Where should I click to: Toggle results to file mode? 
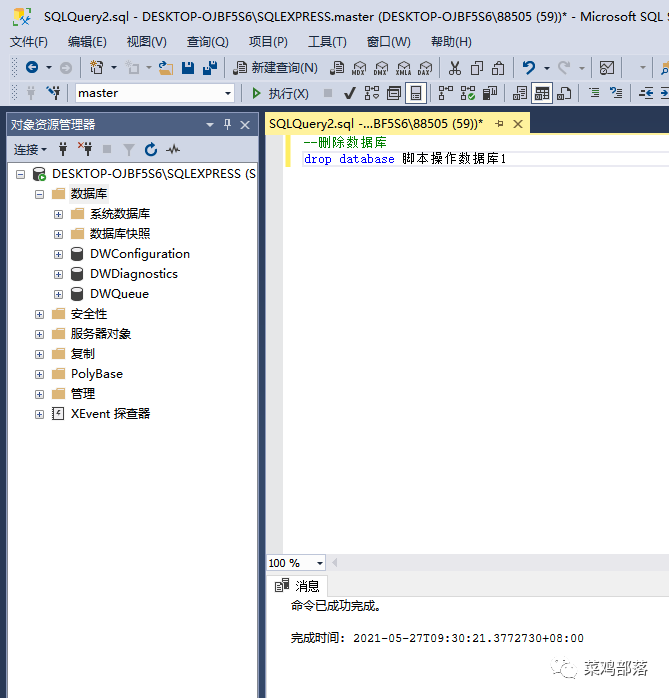564,93
